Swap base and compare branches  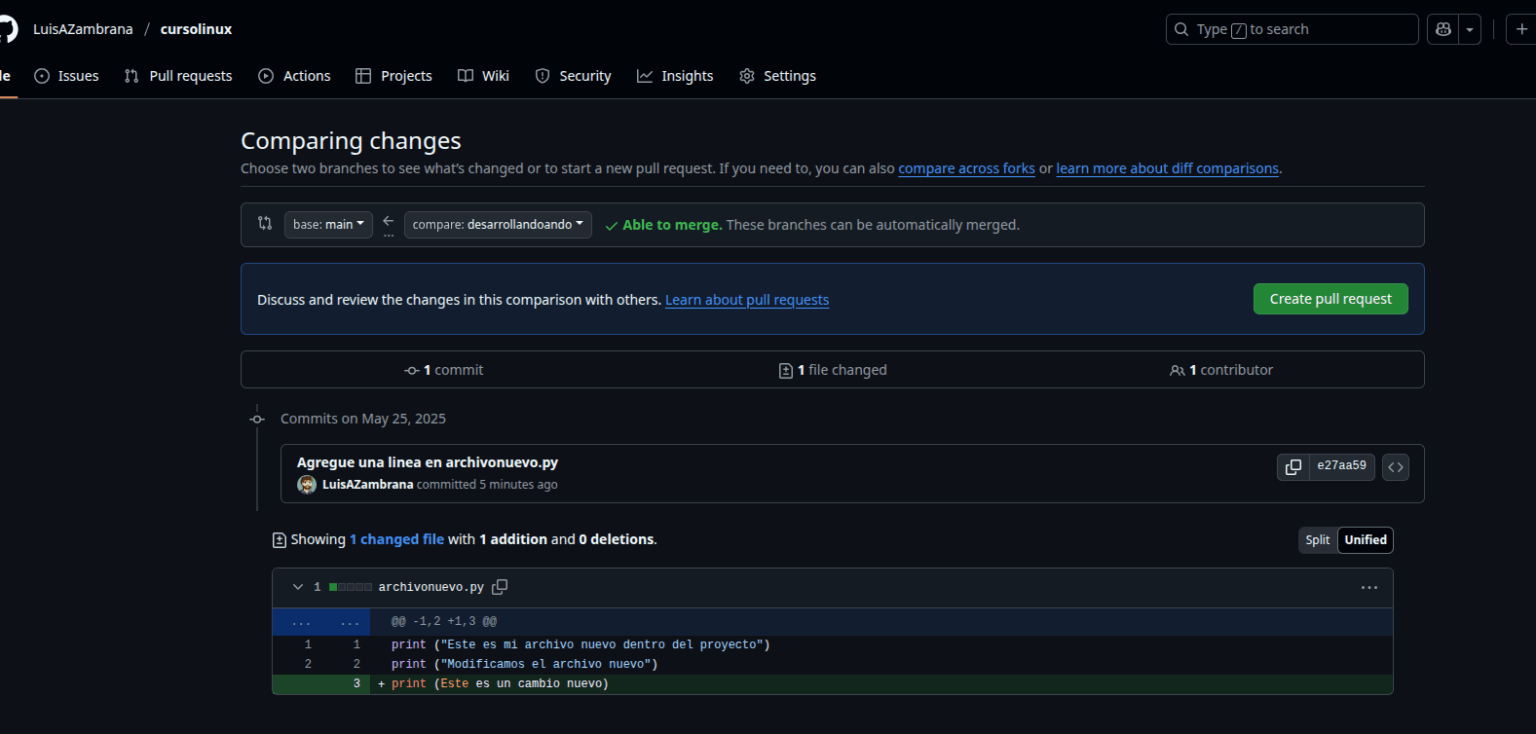(x=387, y=224)
